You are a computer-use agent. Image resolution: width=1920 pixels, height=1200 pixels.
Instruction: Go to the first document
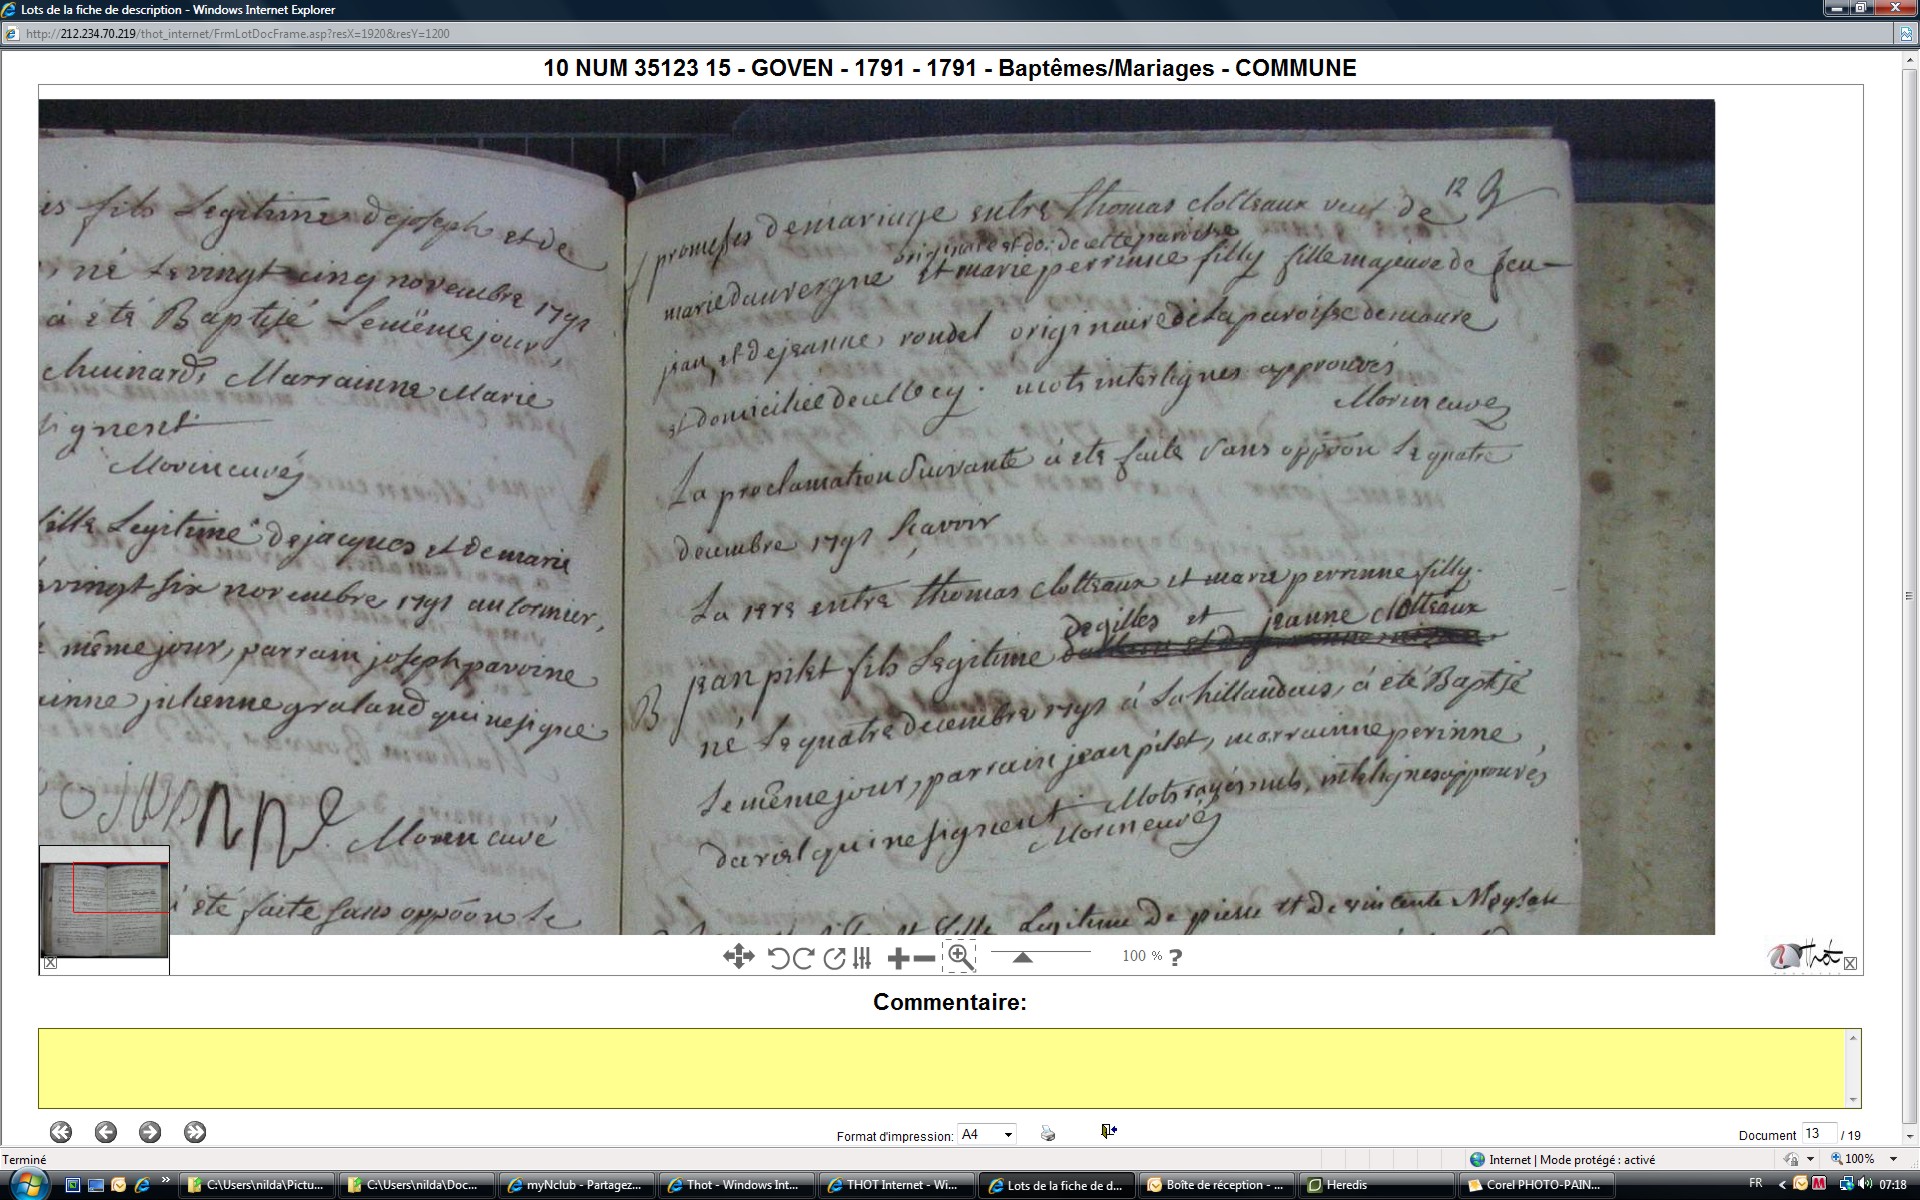pos(60,1132)
